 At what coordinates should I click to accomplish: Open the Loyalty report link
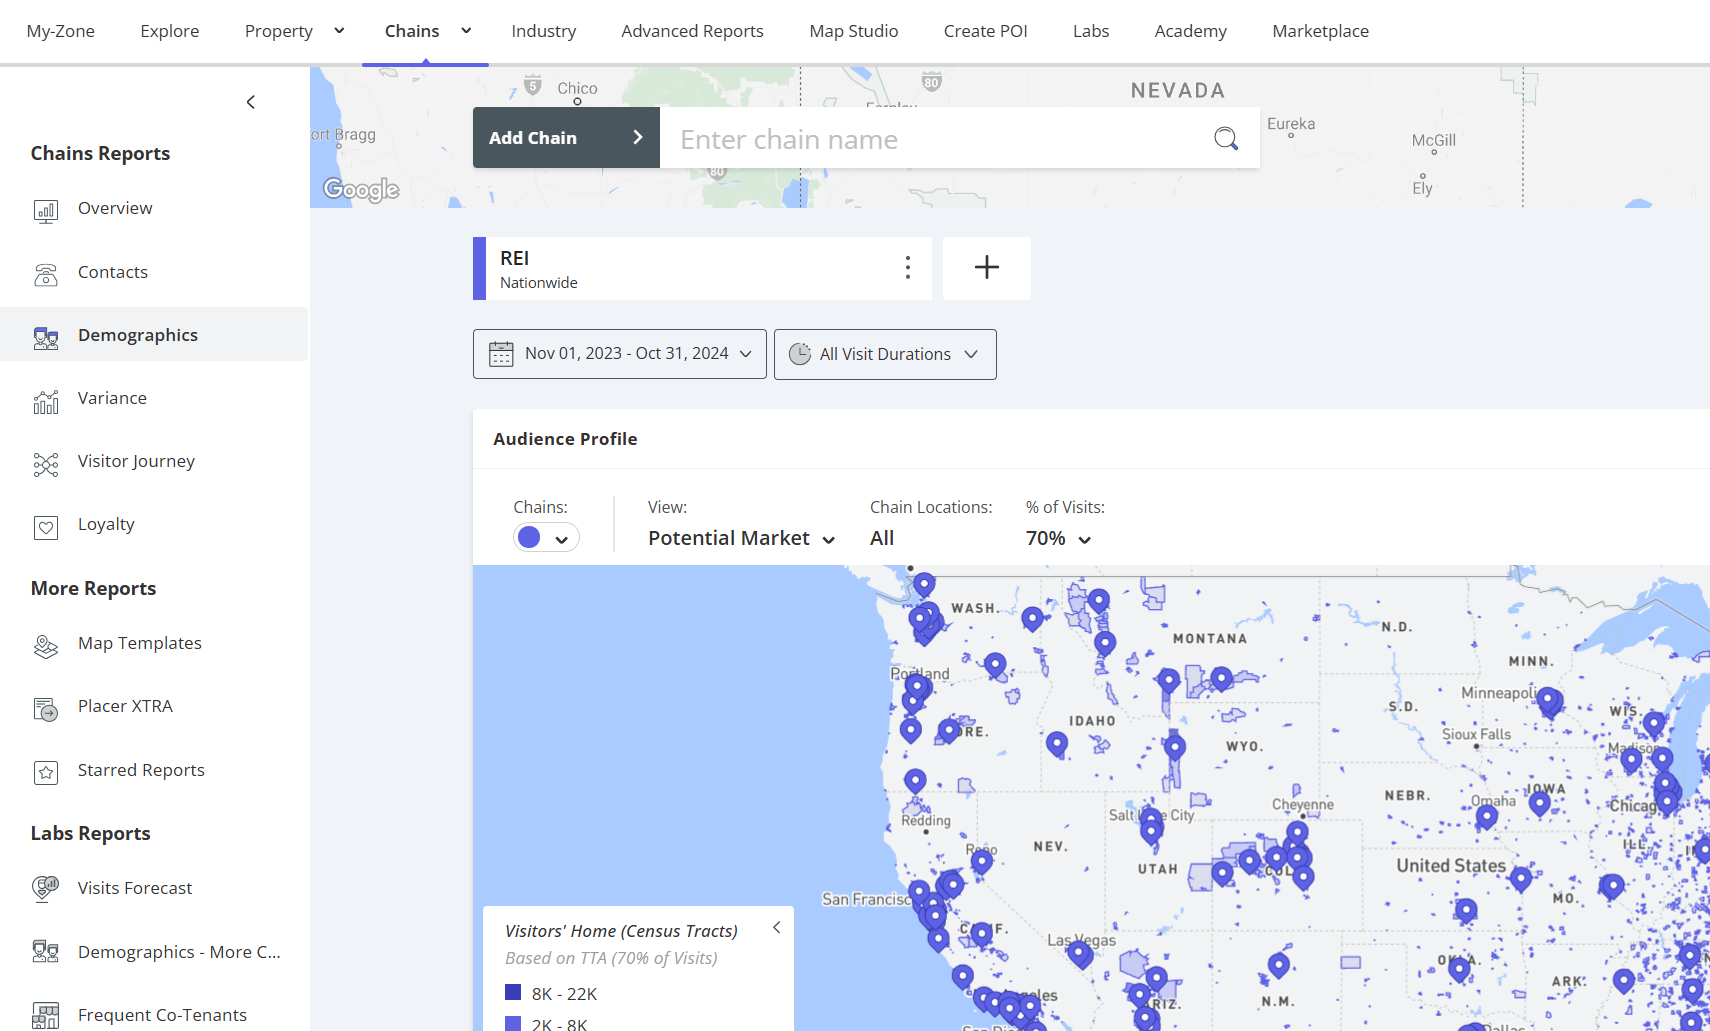[x=106, y=524]
